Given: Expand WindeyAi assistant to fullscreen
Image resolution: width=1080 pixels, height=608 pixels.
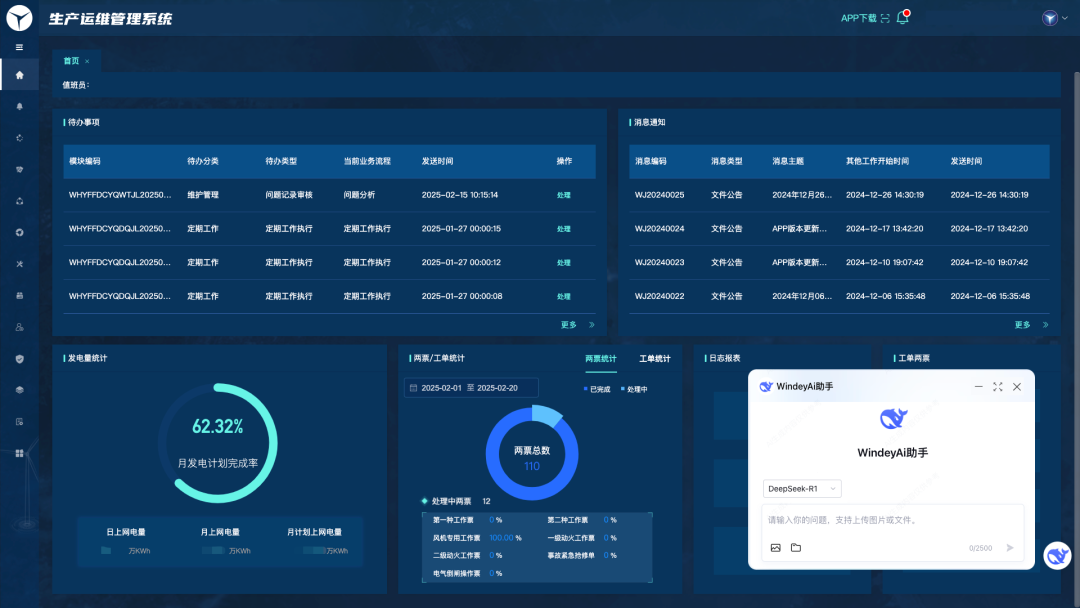Looking at the screenshot, I should tap(997, 387).
